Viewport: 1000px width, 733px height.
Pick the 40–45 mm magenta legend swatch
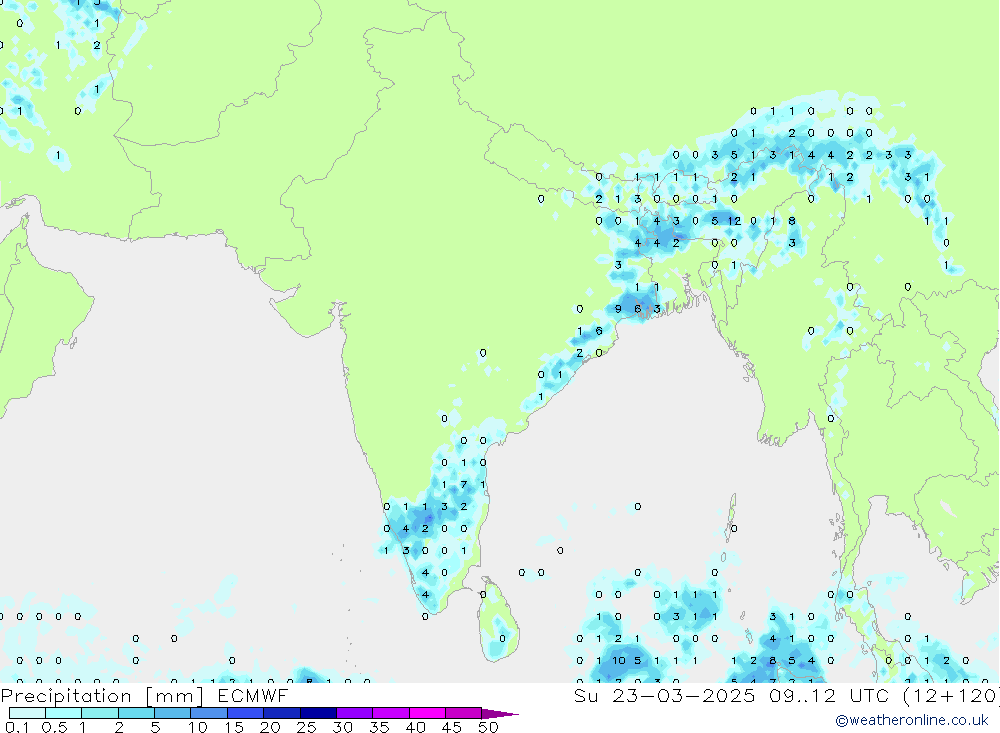pyautogui.click(x=427, y=713)
